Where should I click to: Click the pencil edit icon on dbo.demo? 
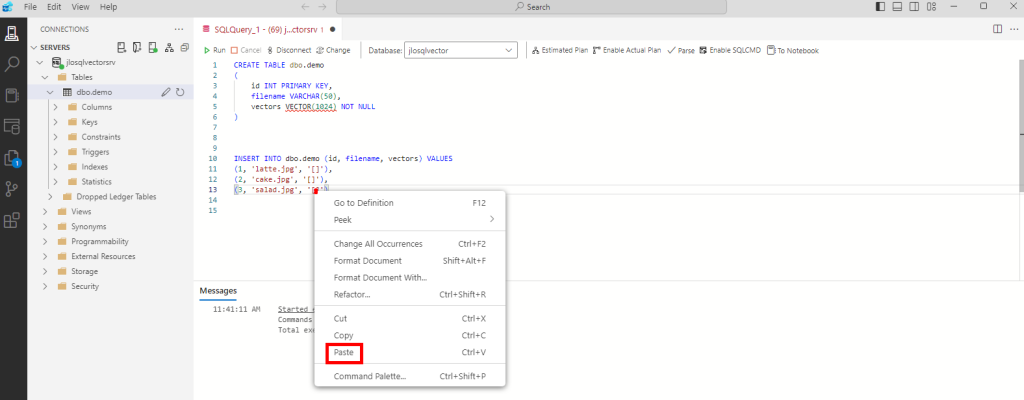click(166, 92)
